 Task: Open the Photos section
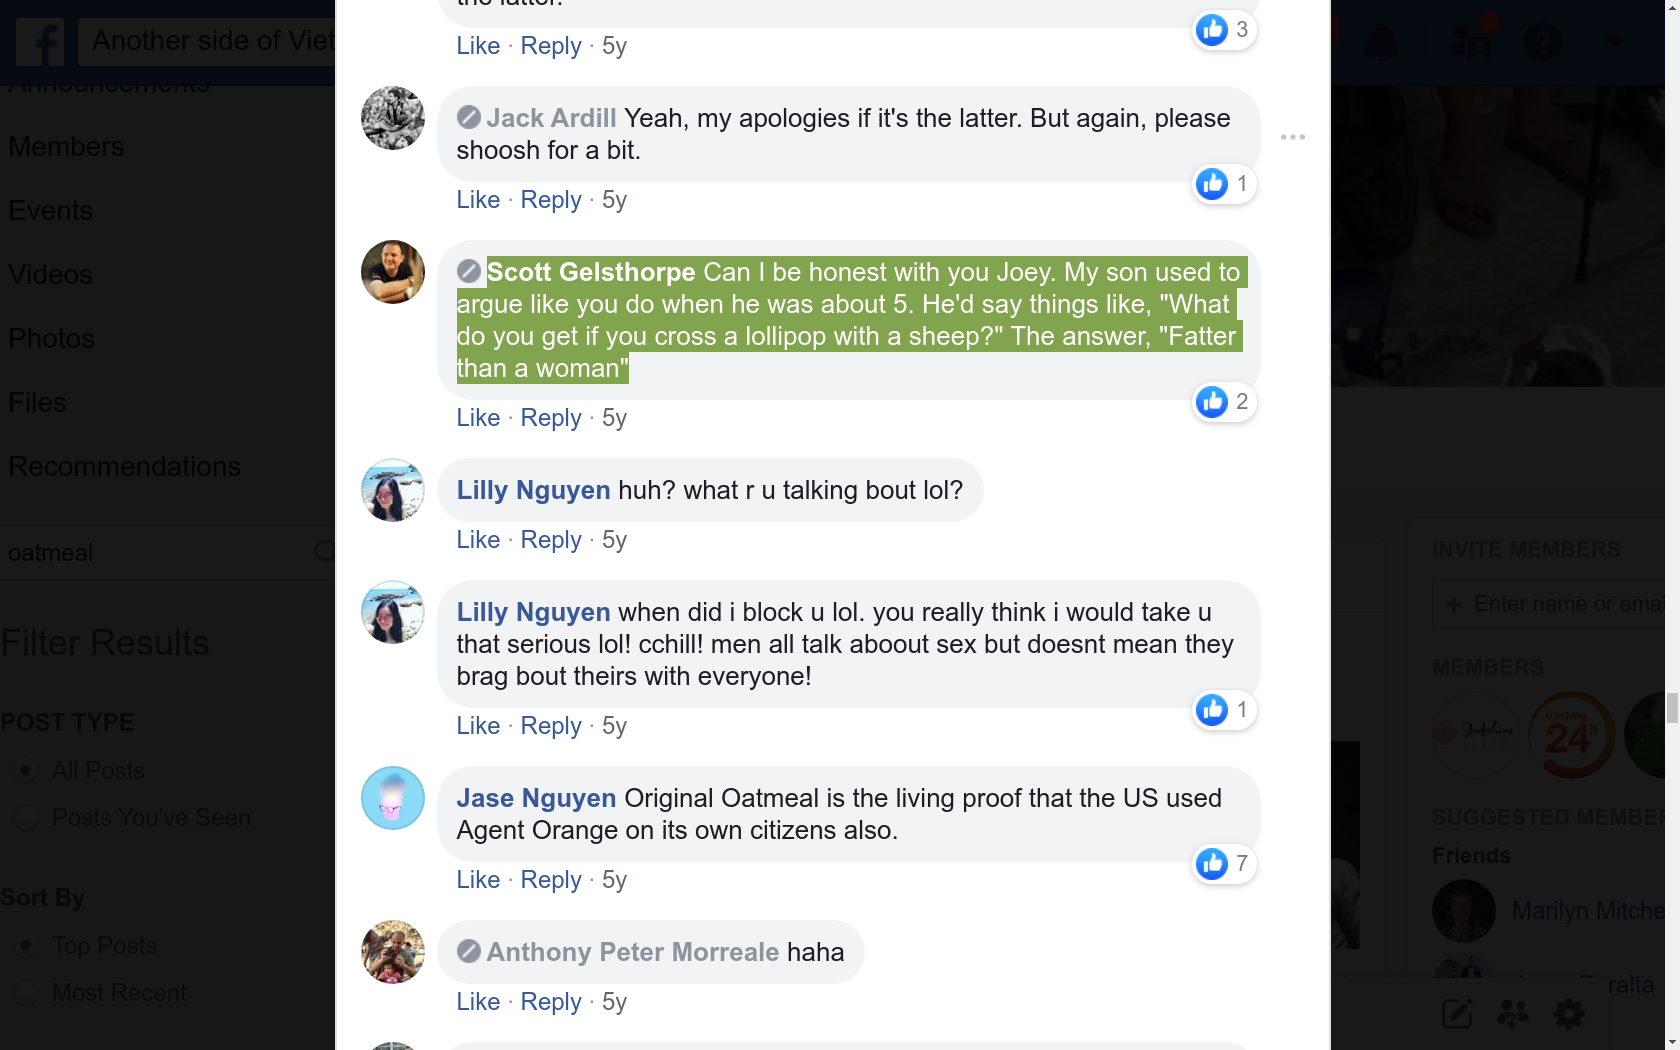pyautogui.click(x=50, y=338)
